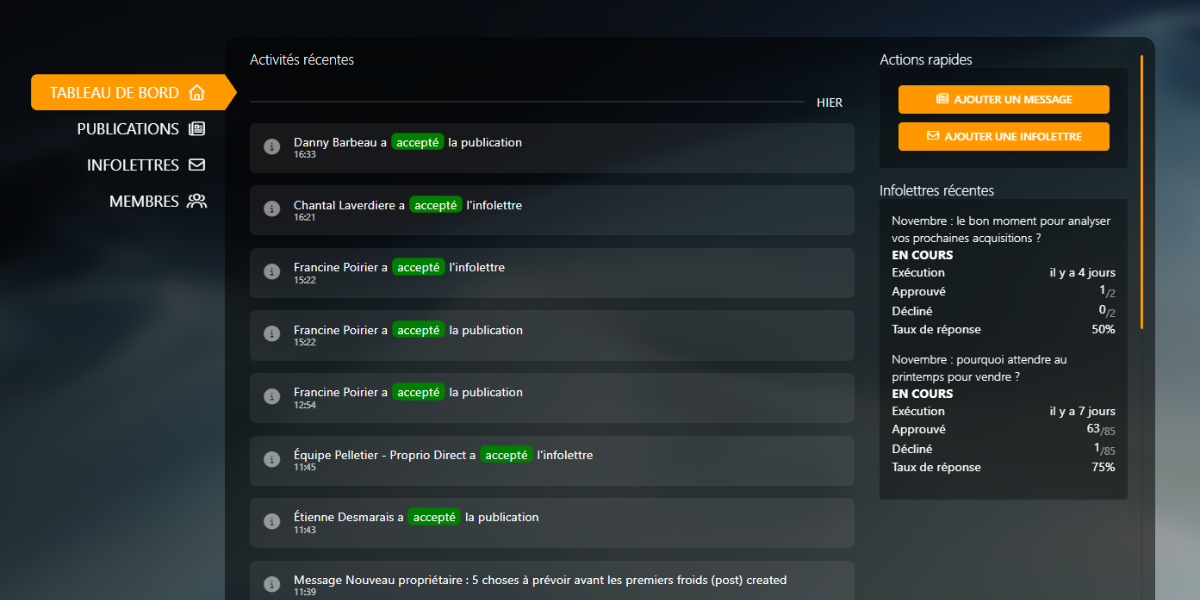Click the home icon beside Tableau de bord
Viewport: 1200px width, 600px height.
click(x=197, y=93)
